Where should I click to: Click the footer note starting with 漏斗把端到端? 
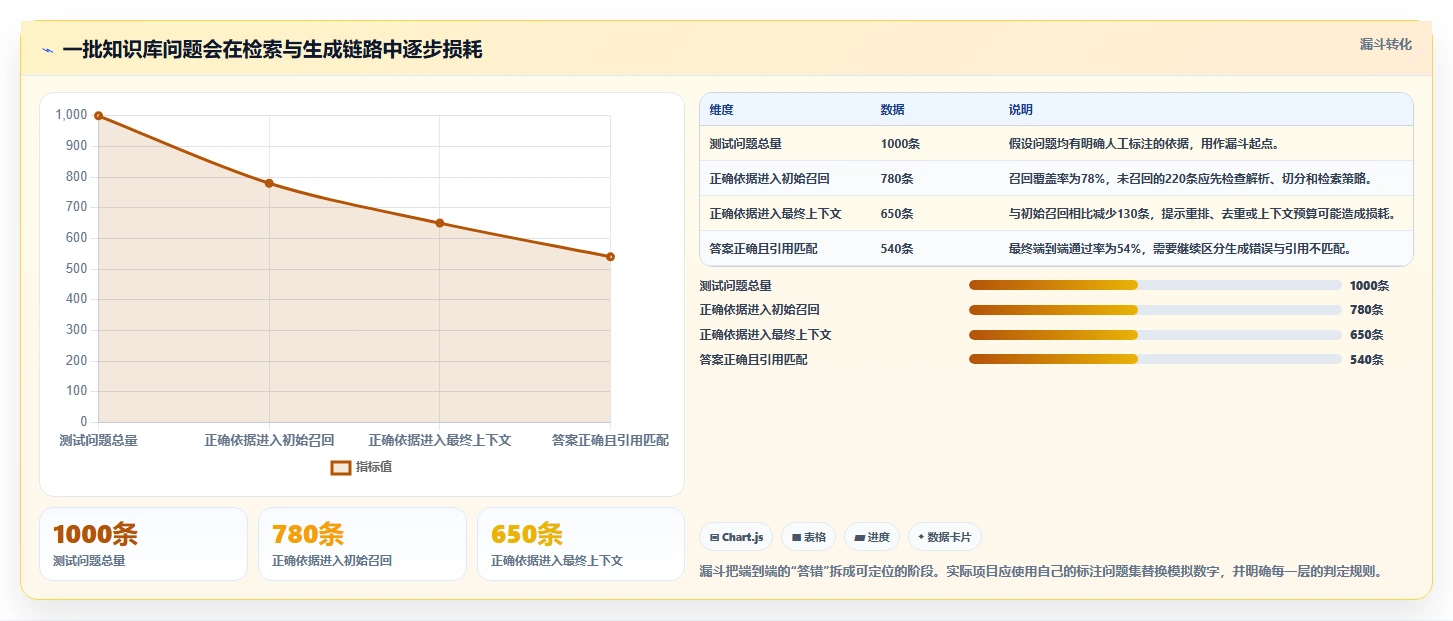[x=1041, y=572]
